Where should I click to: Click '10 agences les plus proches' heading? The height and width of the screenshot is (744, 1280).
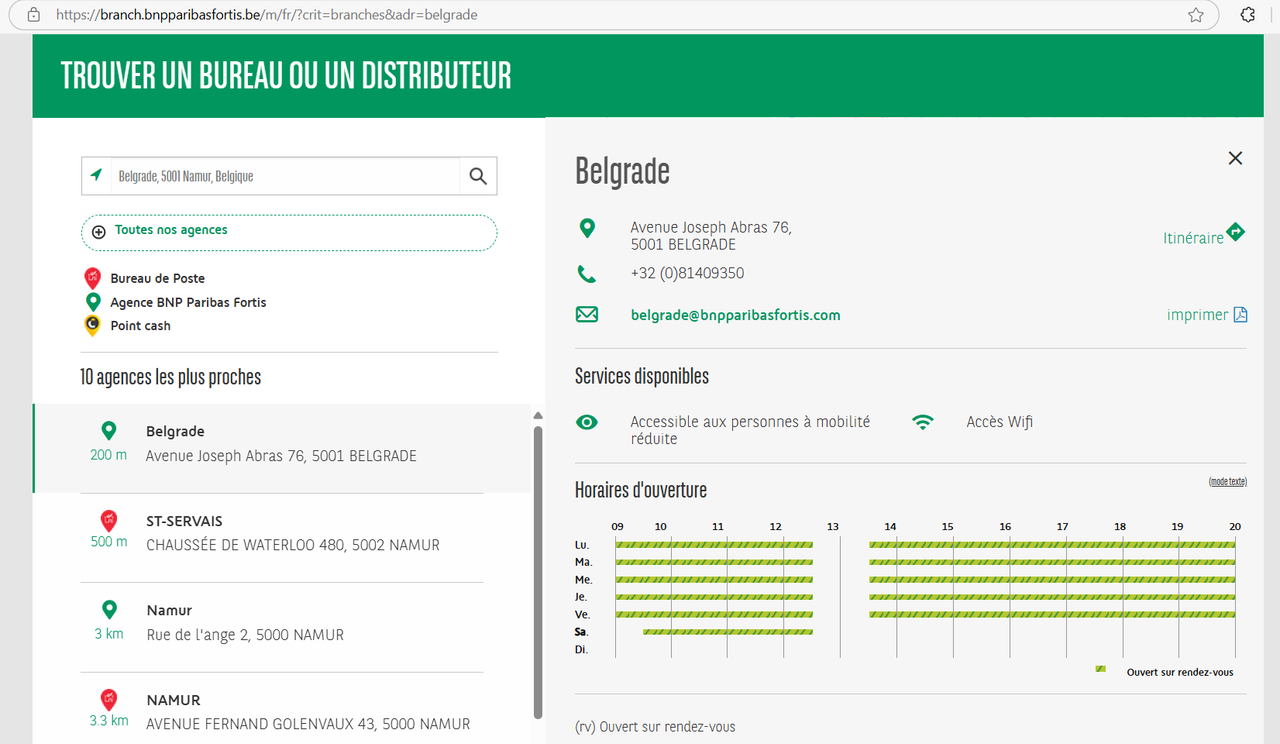click(170, 377)
